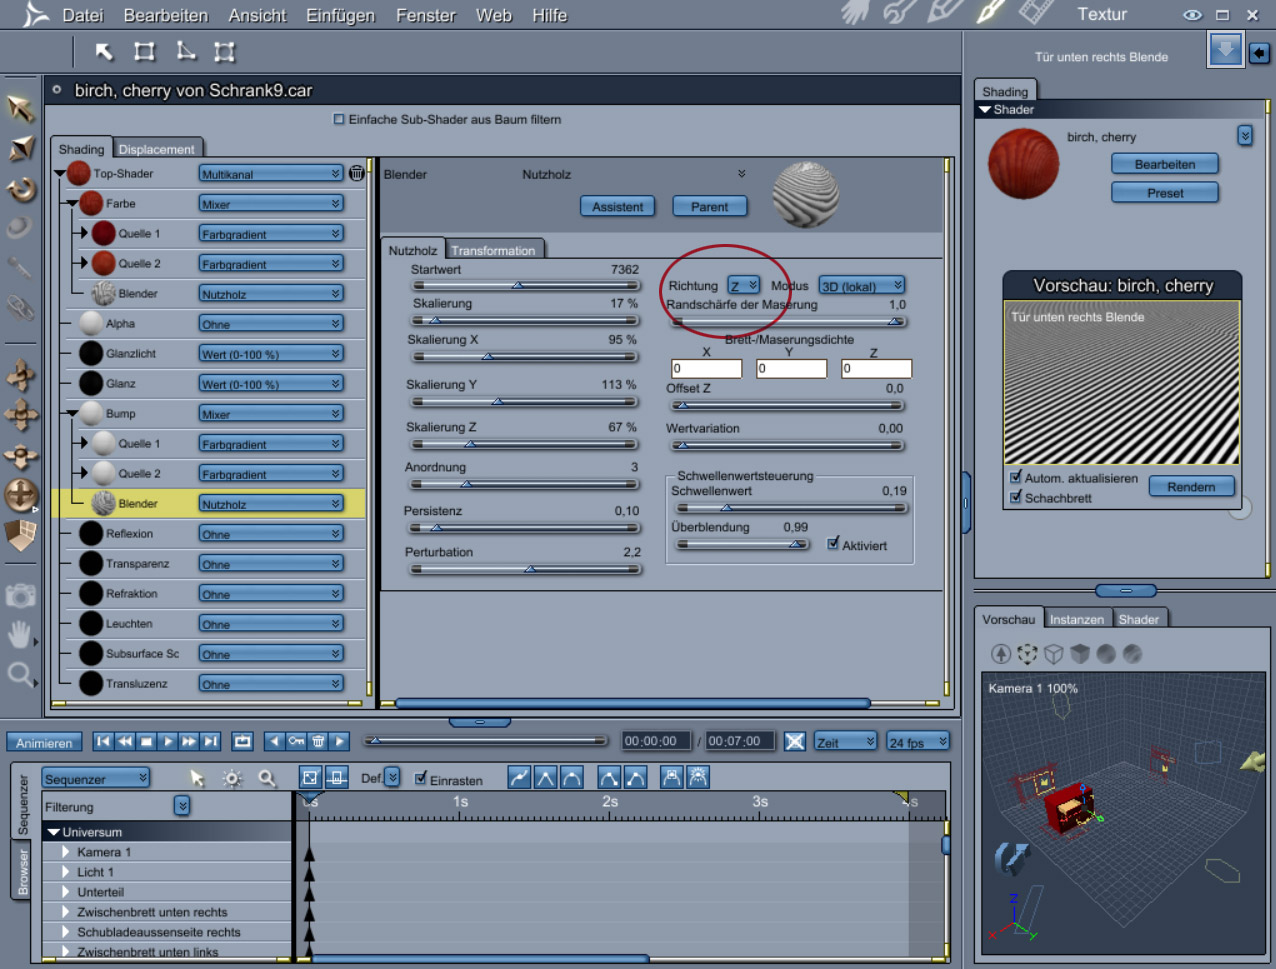Toggle the Schachbrett checkbox
Image resolution: width=1276 pixels, height=969 pixels.
pyautogui.click(x=1016, y=497)
